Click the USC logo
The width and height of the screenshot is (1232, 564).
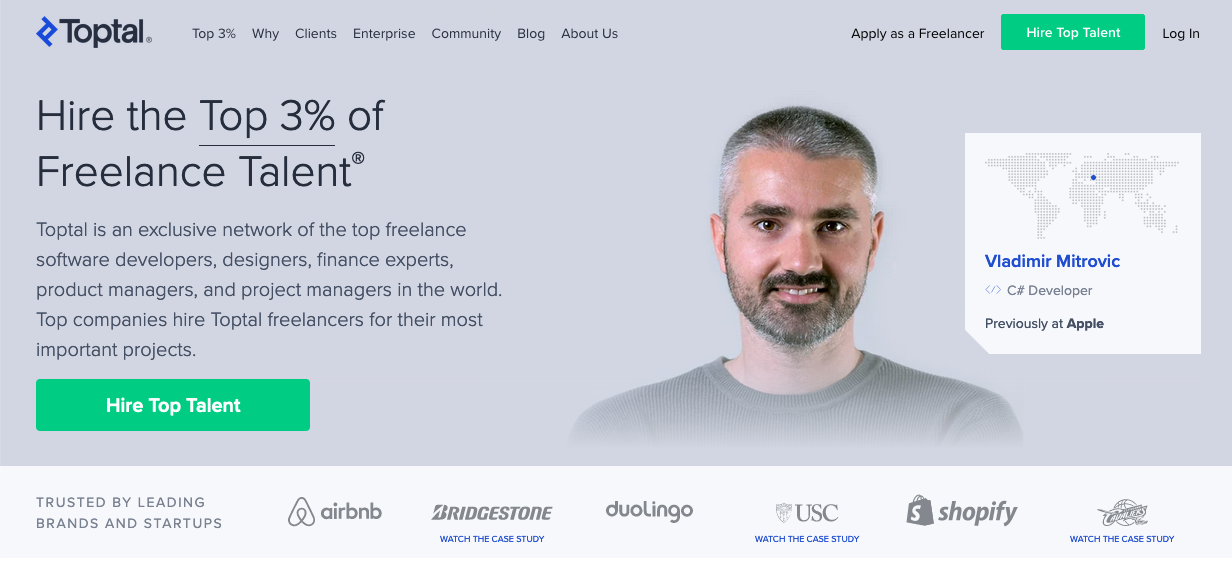(x=807, y=513)
